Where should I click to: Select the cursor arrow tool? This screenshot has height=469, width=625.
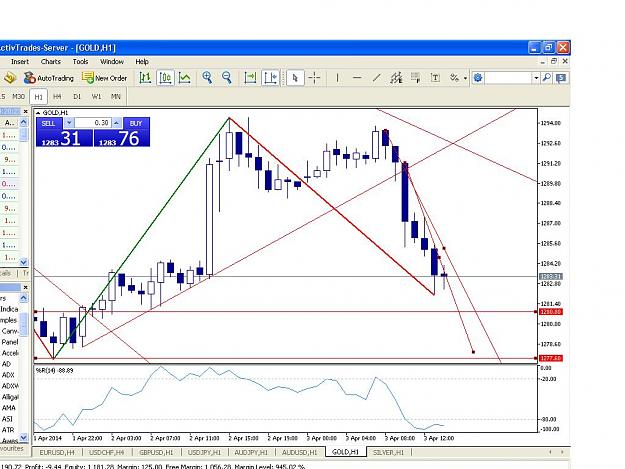point(295,78)
